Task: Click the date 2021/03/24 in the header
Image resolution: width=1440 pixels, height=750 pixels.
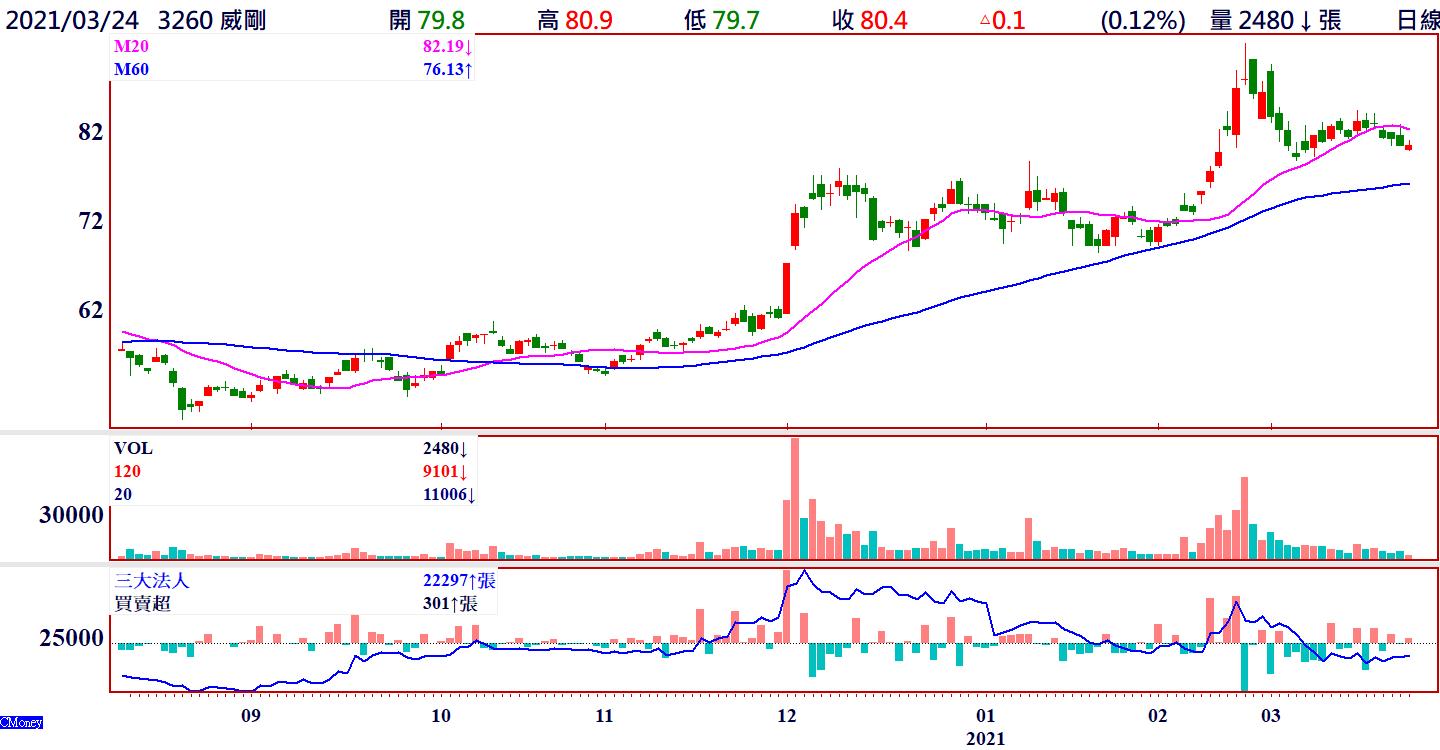Action: tap(73, 19)
